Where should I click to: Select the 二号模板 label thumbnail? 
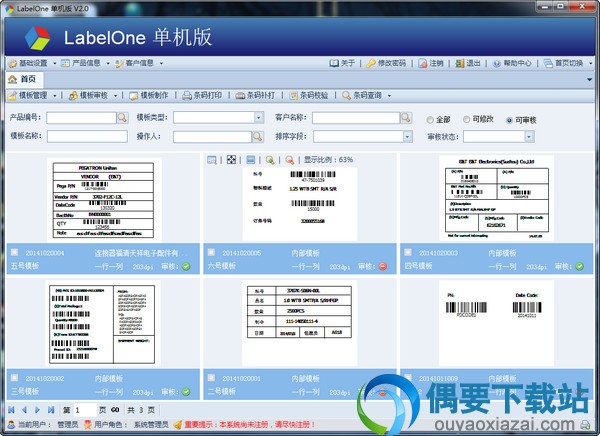click(x=300, y=323)
